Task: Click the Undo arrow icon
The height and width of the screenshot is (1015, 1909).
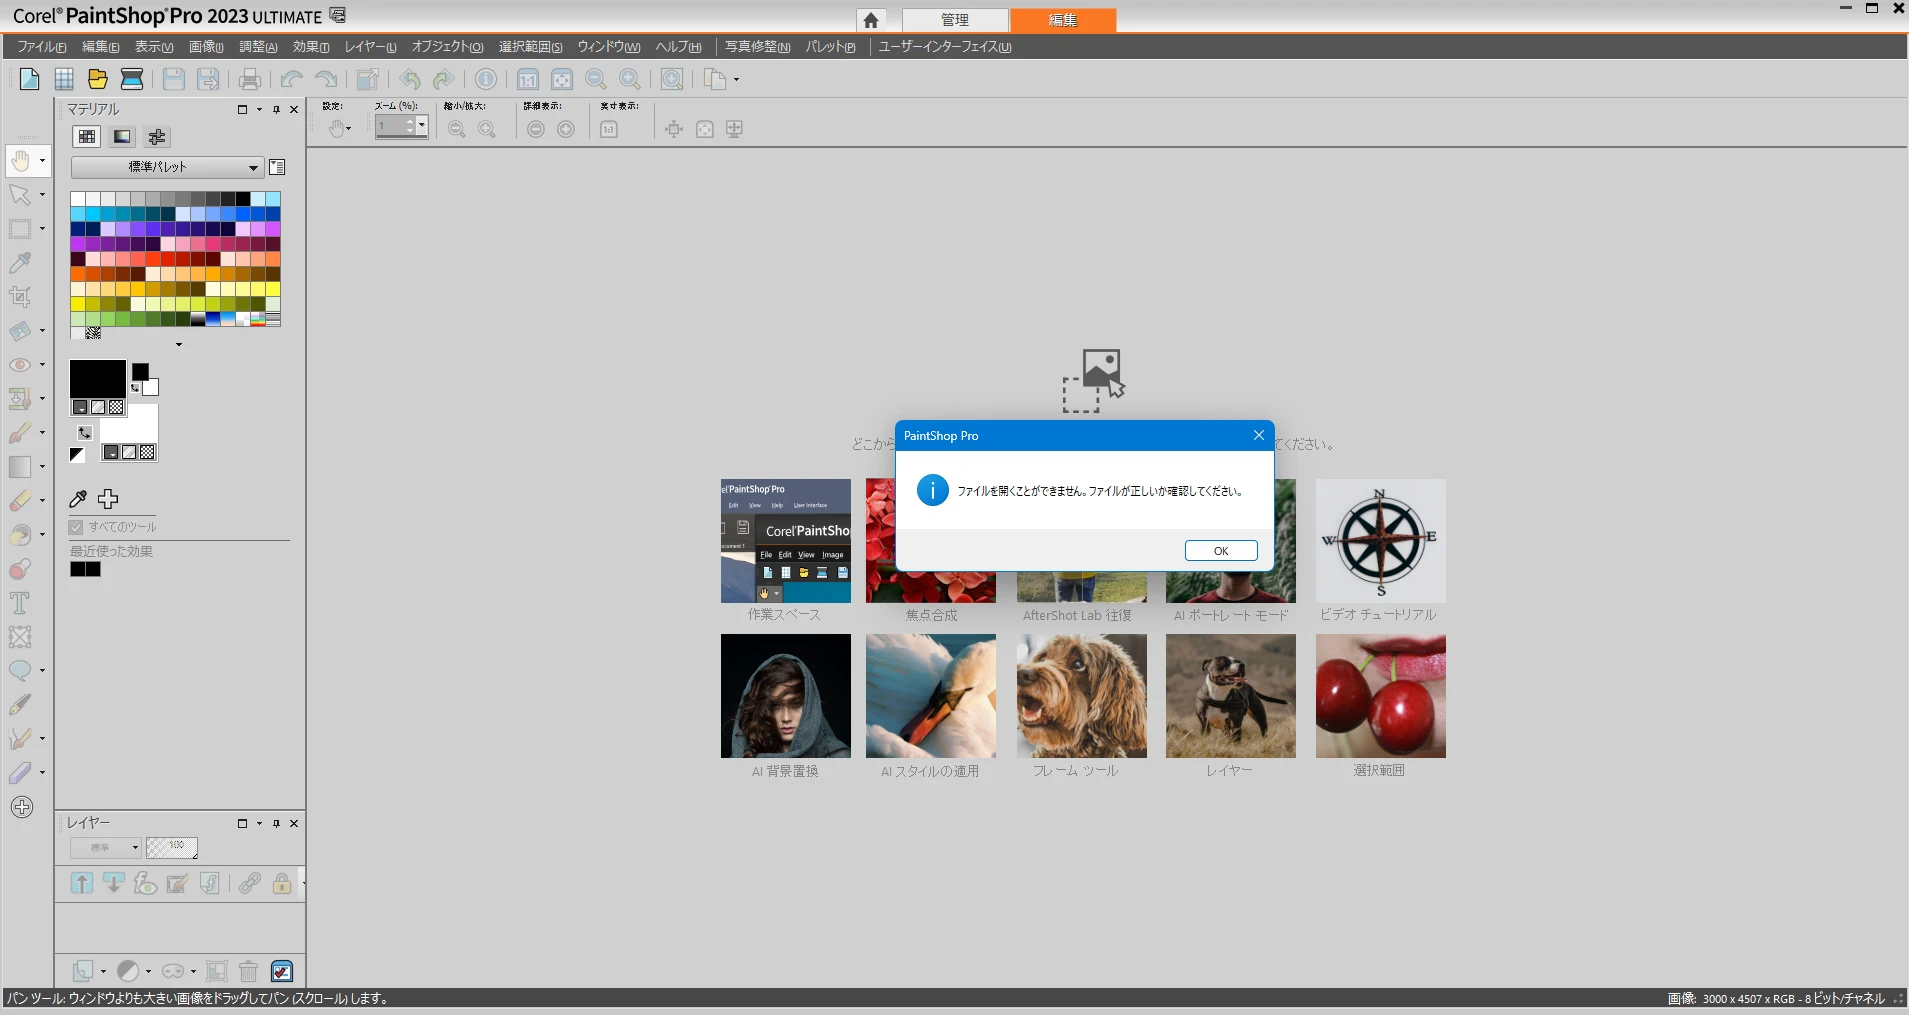Action: [x=292, y=79]
